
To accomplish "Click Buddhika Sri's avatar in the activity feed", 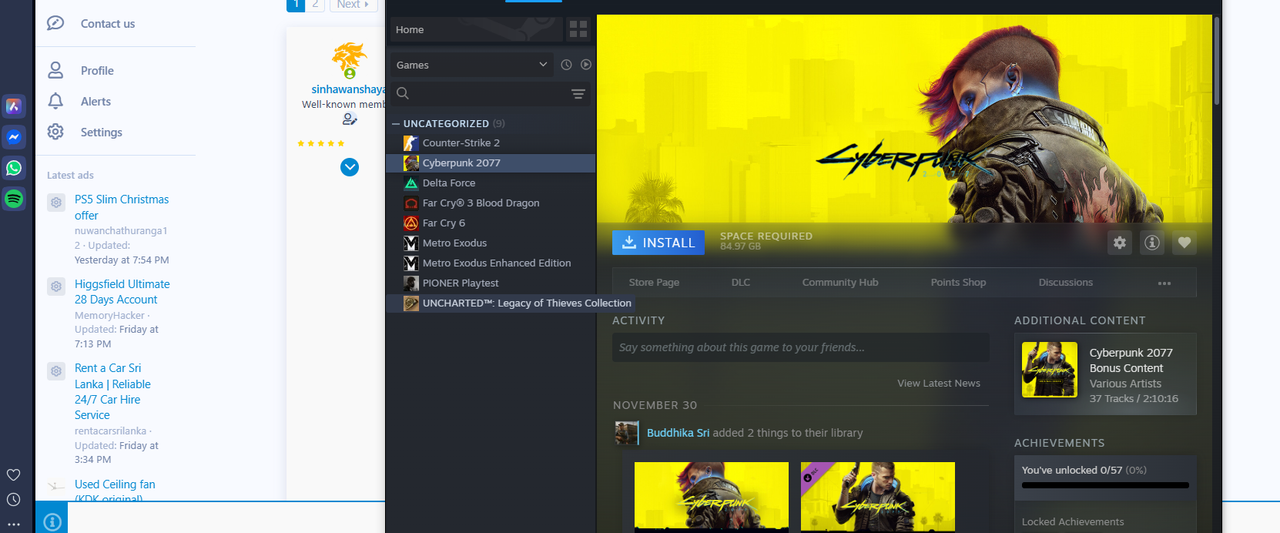I will pyautogui.click(x=627, y=433).
